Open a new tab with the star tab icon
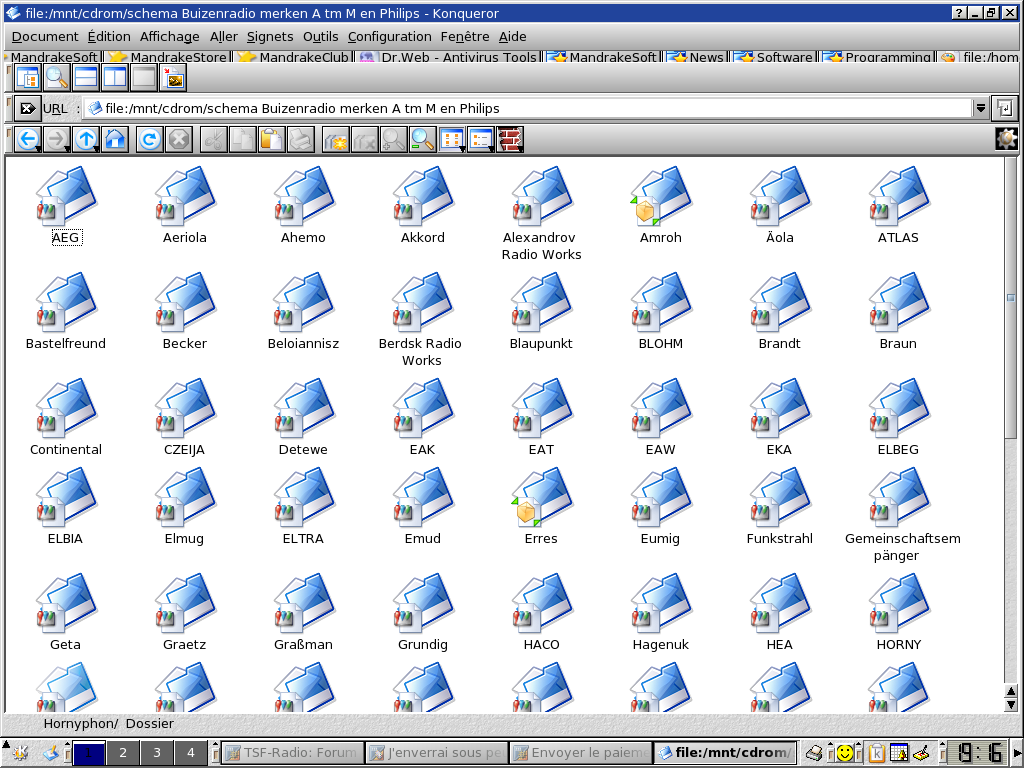This screenshot has width=1024, height=768. click(x=336, y=139)
